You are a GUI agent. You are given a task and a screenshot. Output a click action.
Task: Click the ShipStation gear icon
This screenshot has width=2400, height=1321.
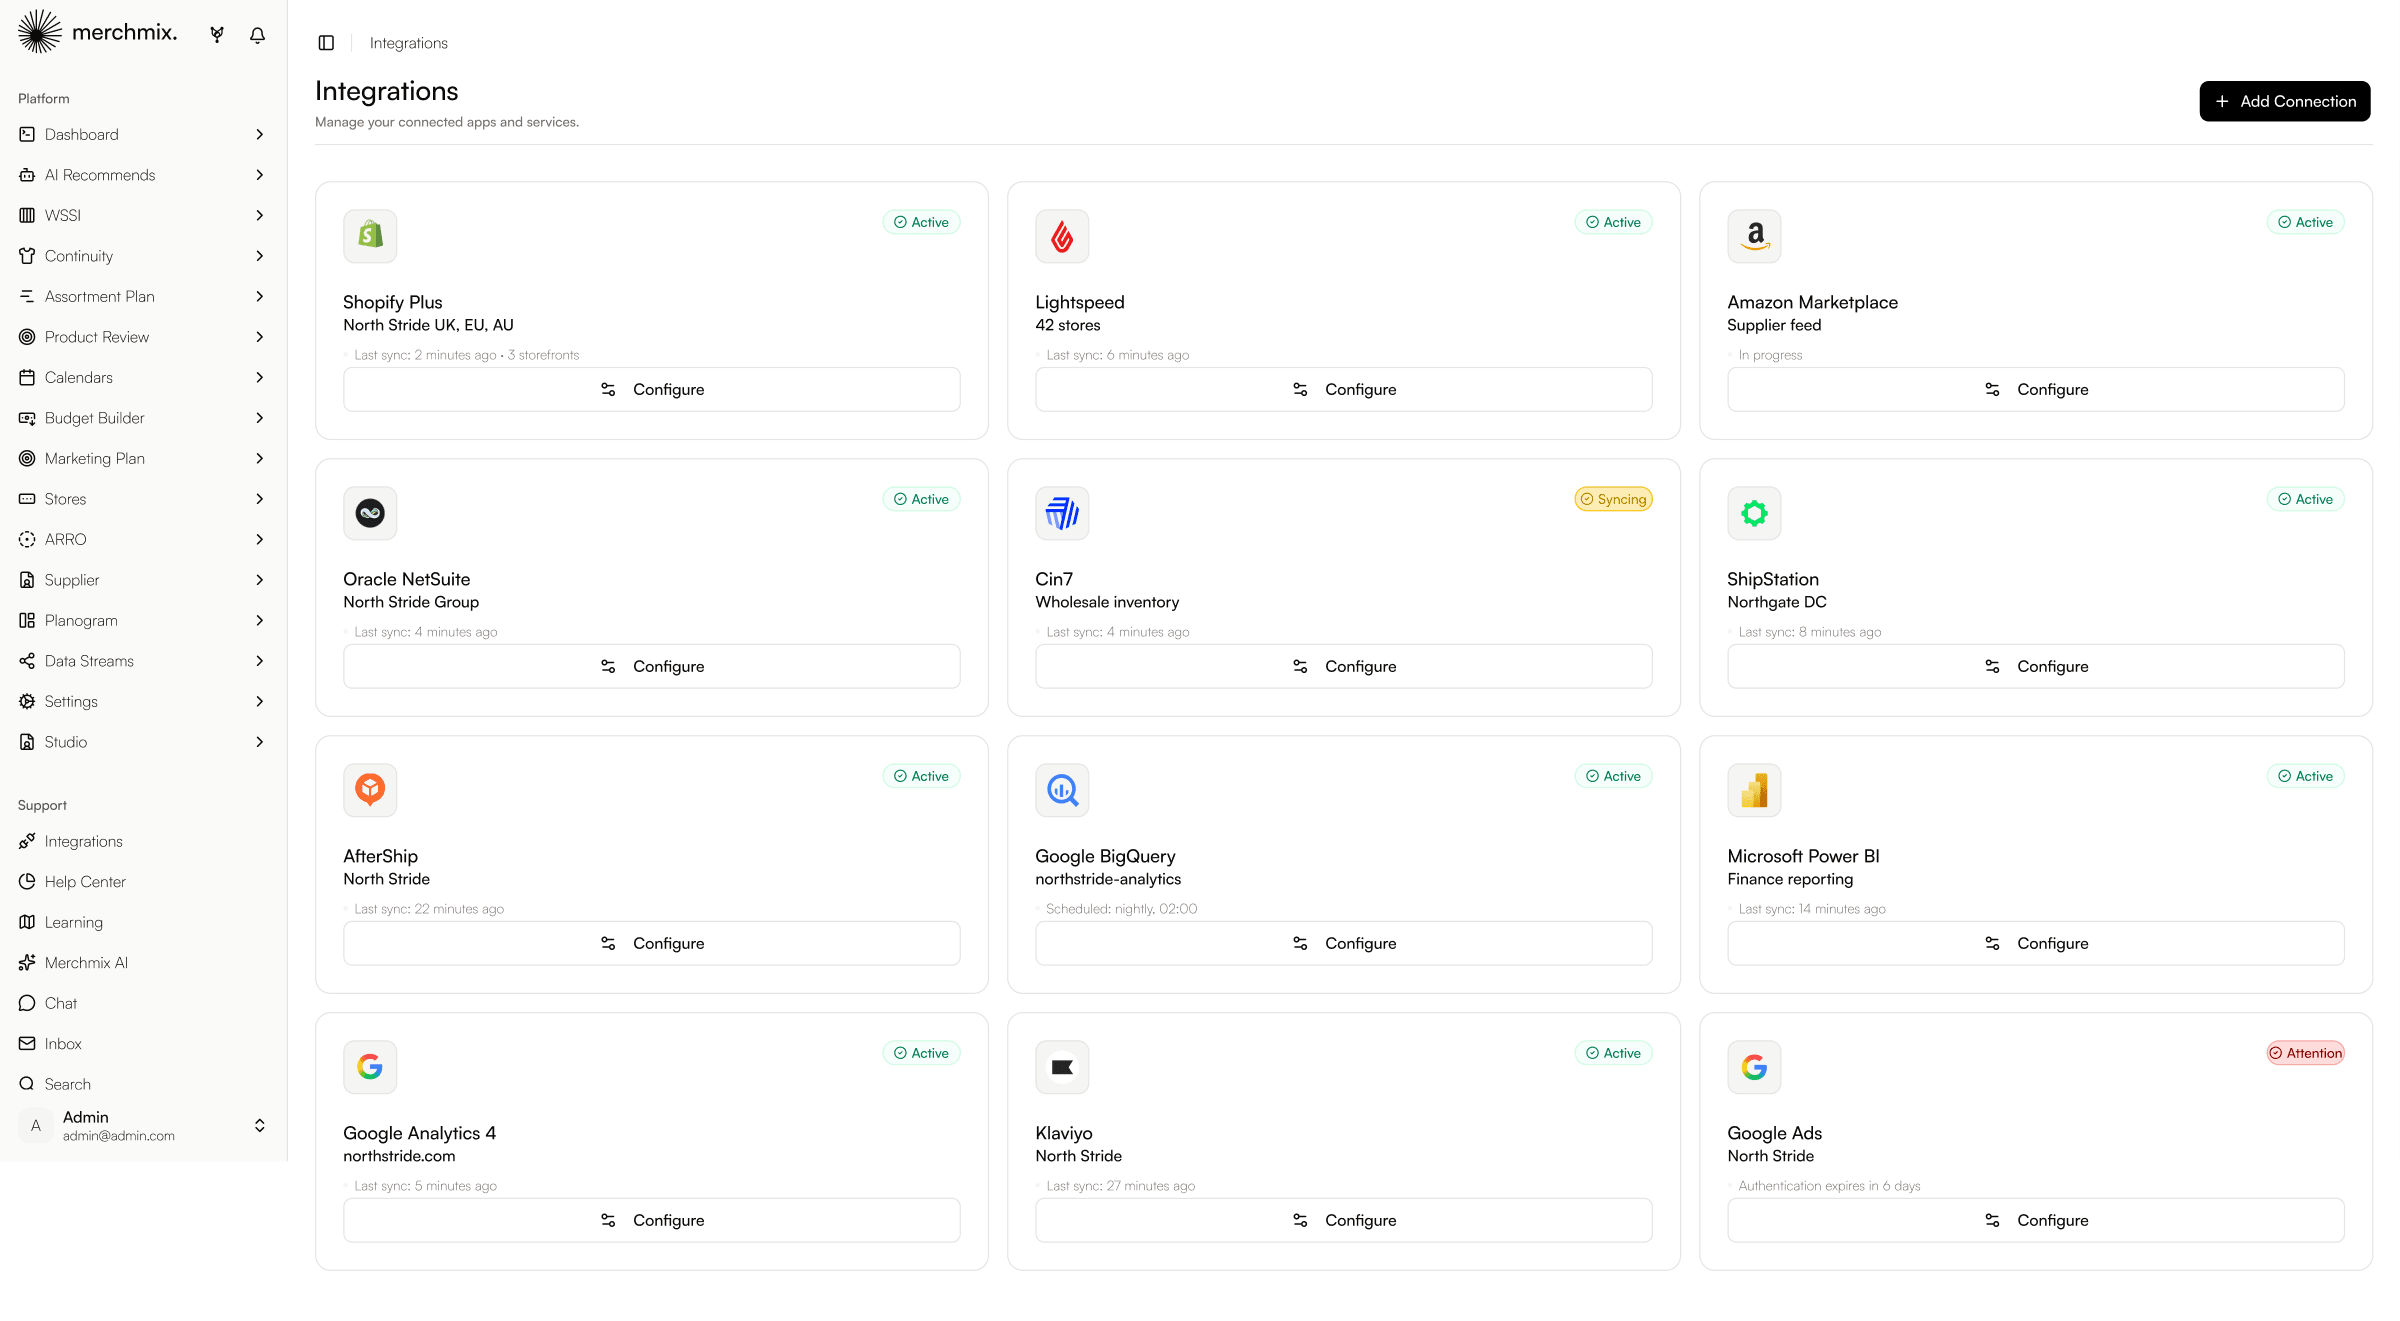pos(1754,513)
